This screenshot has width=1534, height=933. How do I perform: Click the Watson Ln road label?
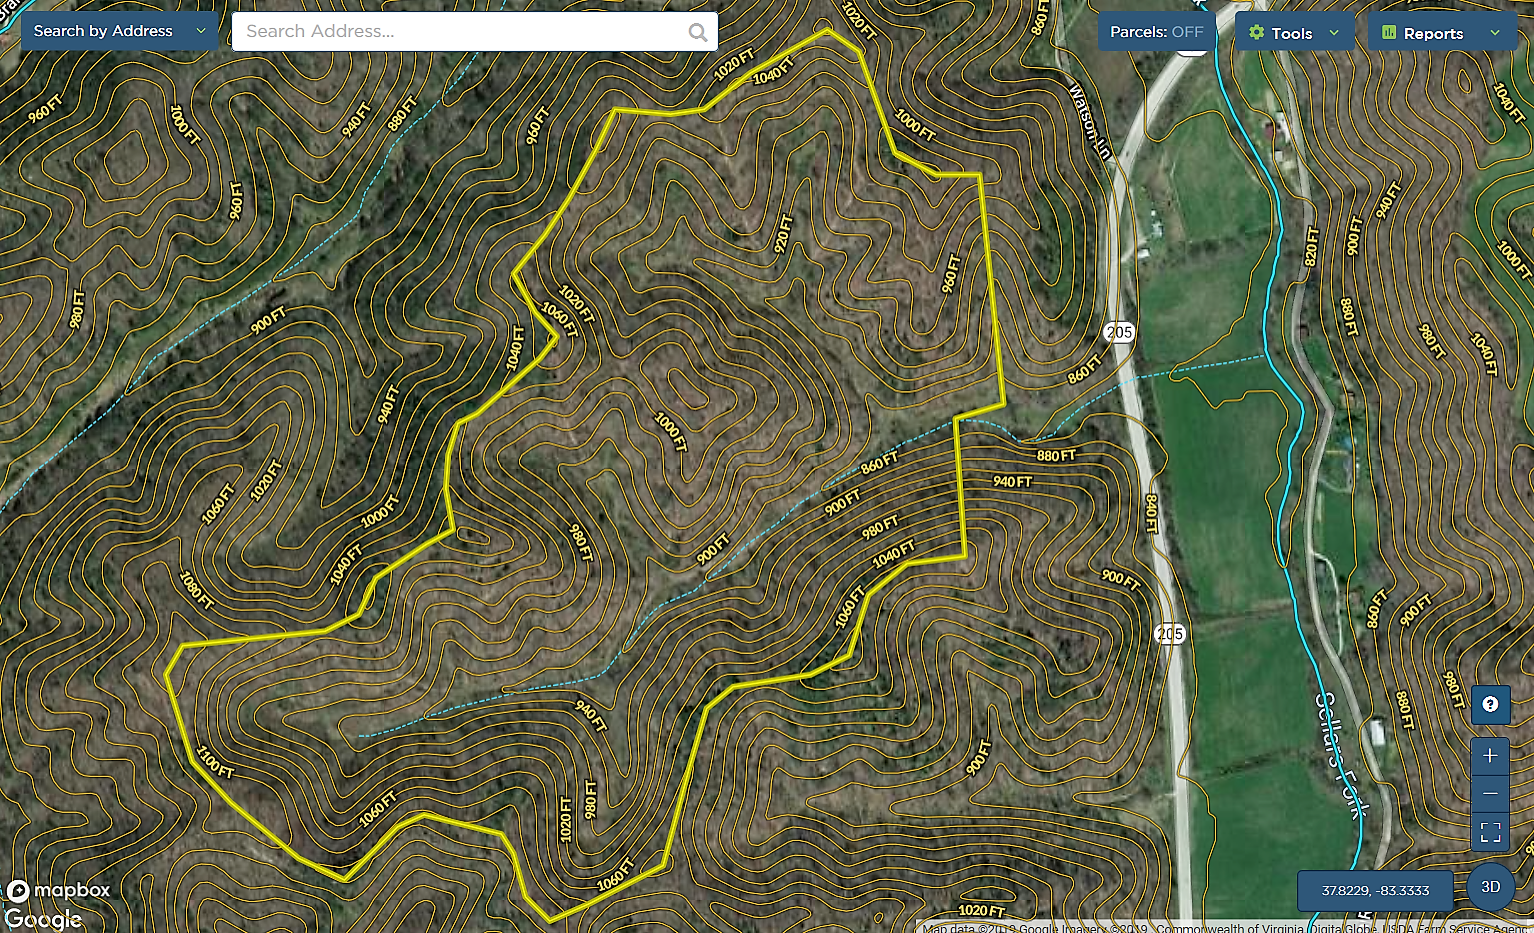[1090, 122]
